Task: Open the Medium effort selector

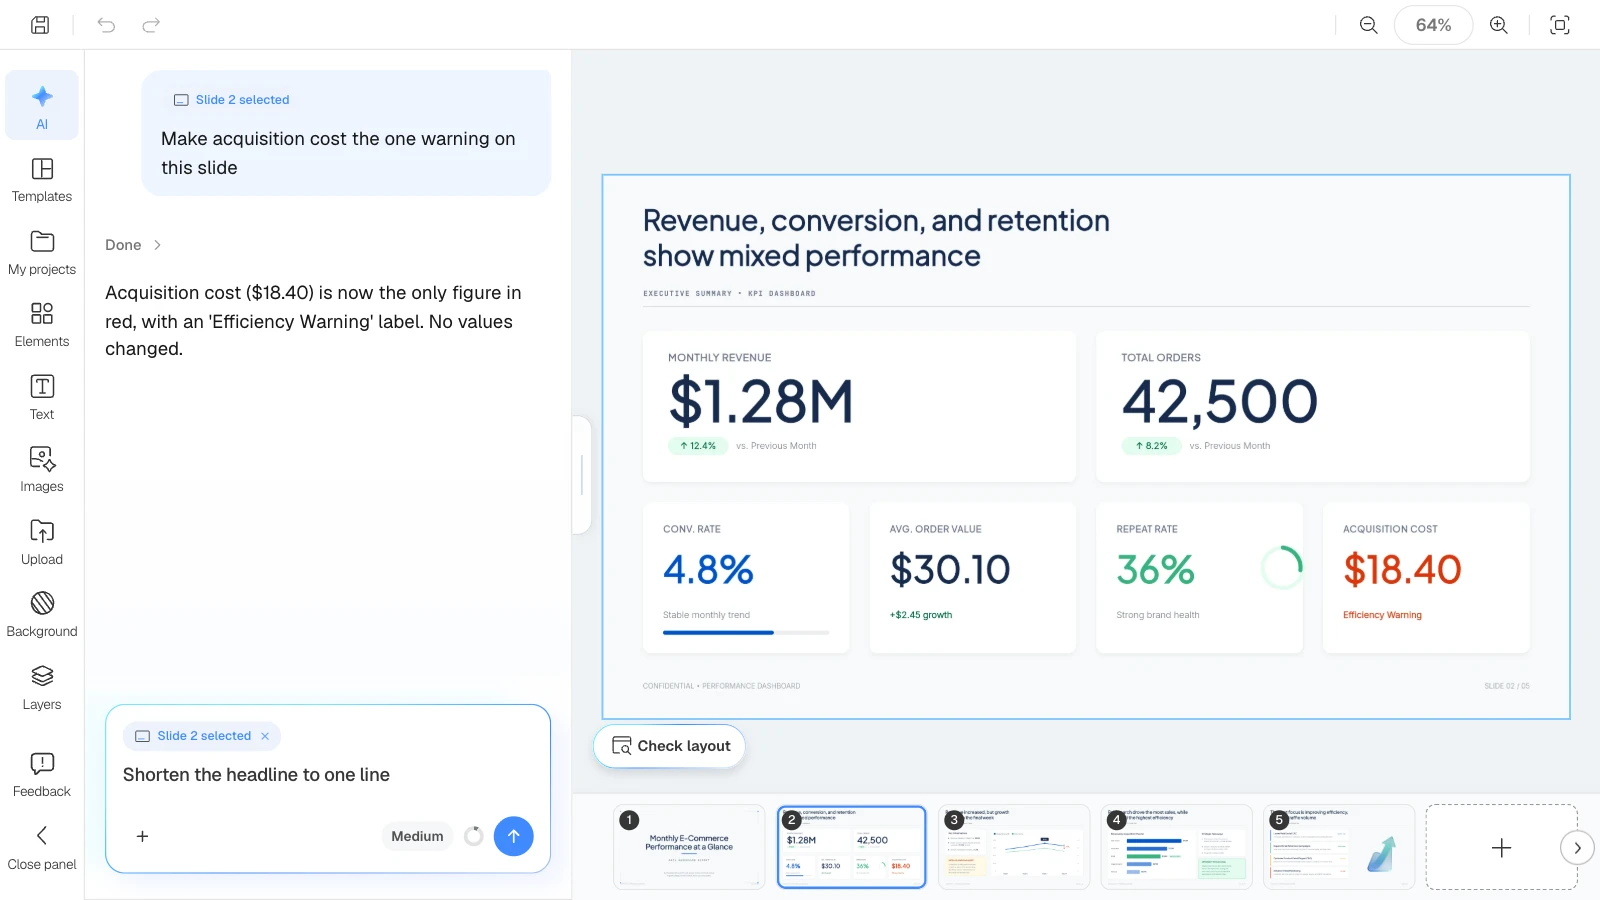Action: coord(417,836)
